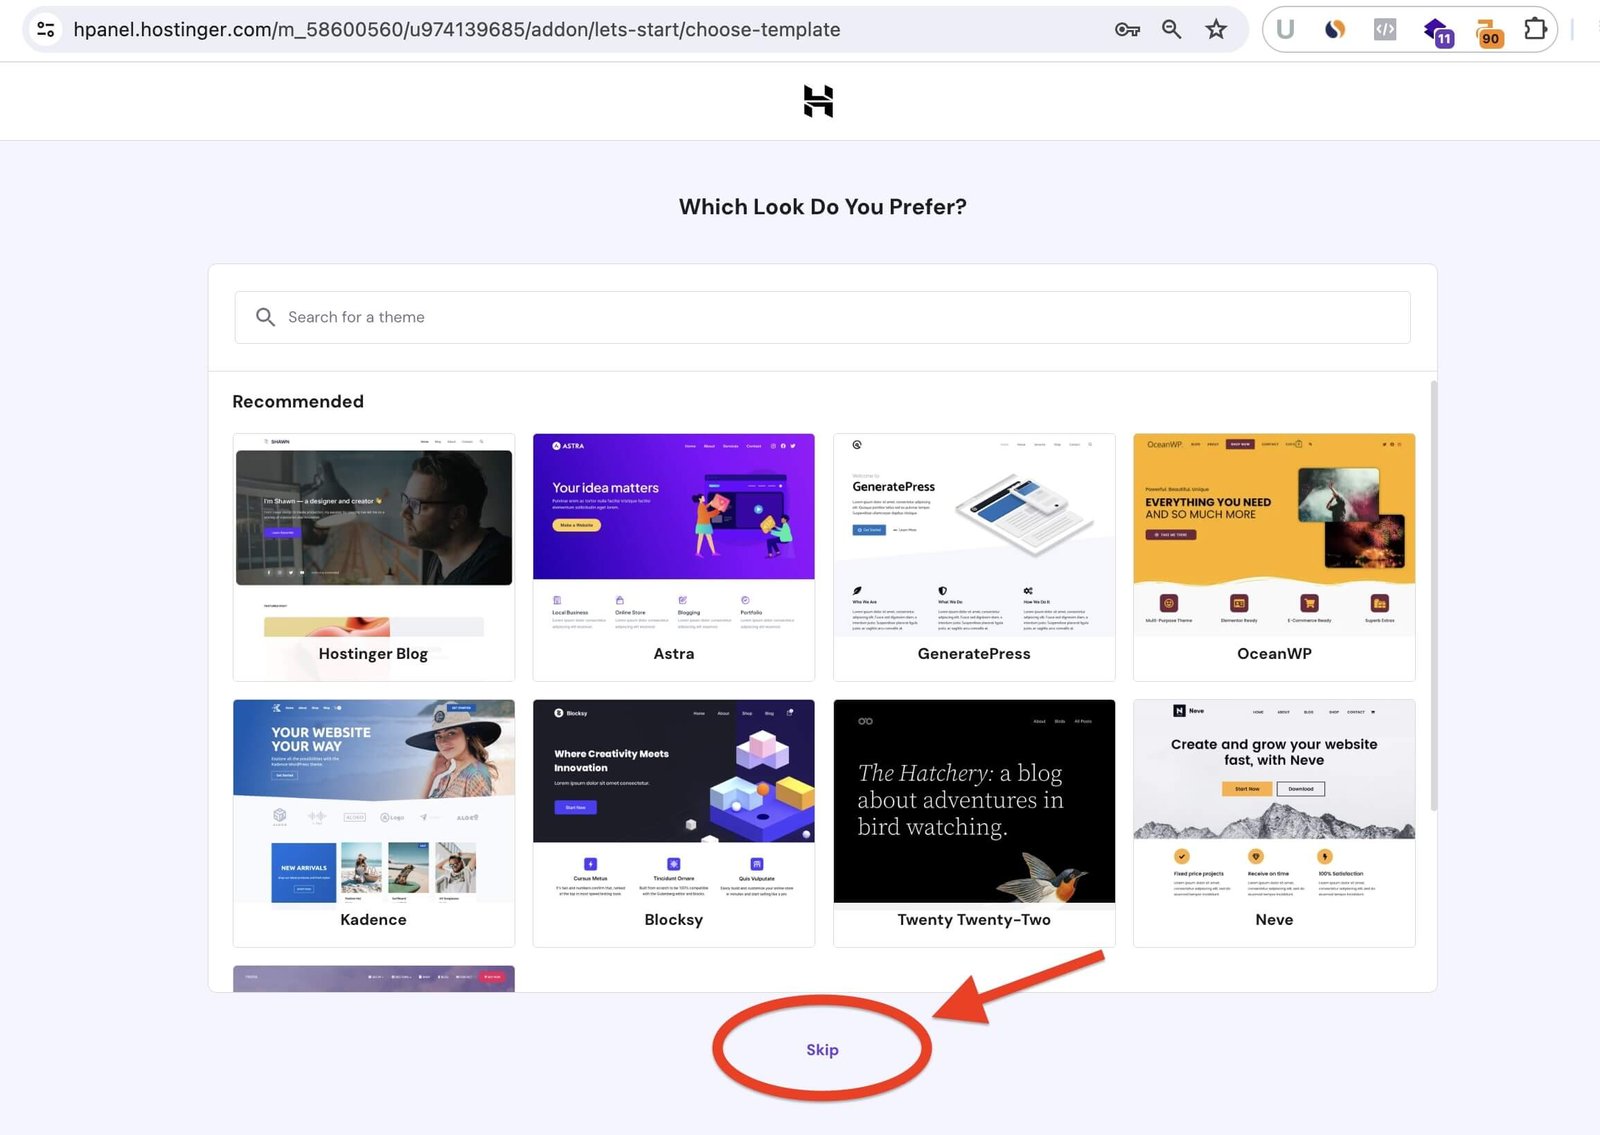Click the Blocksy theme name label
This screenshot has width=1600, height=1135.
674,920
